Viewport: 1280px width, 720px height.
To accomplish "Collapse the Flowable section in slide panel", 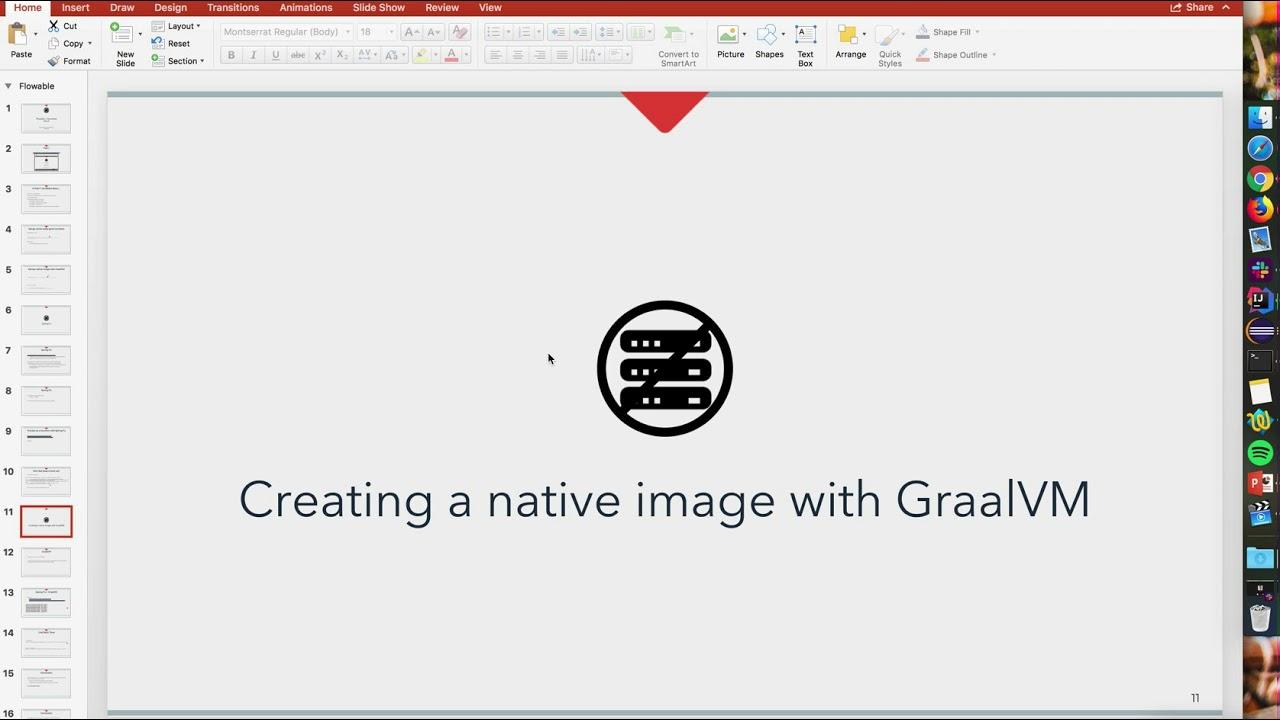I will (8, 86).
